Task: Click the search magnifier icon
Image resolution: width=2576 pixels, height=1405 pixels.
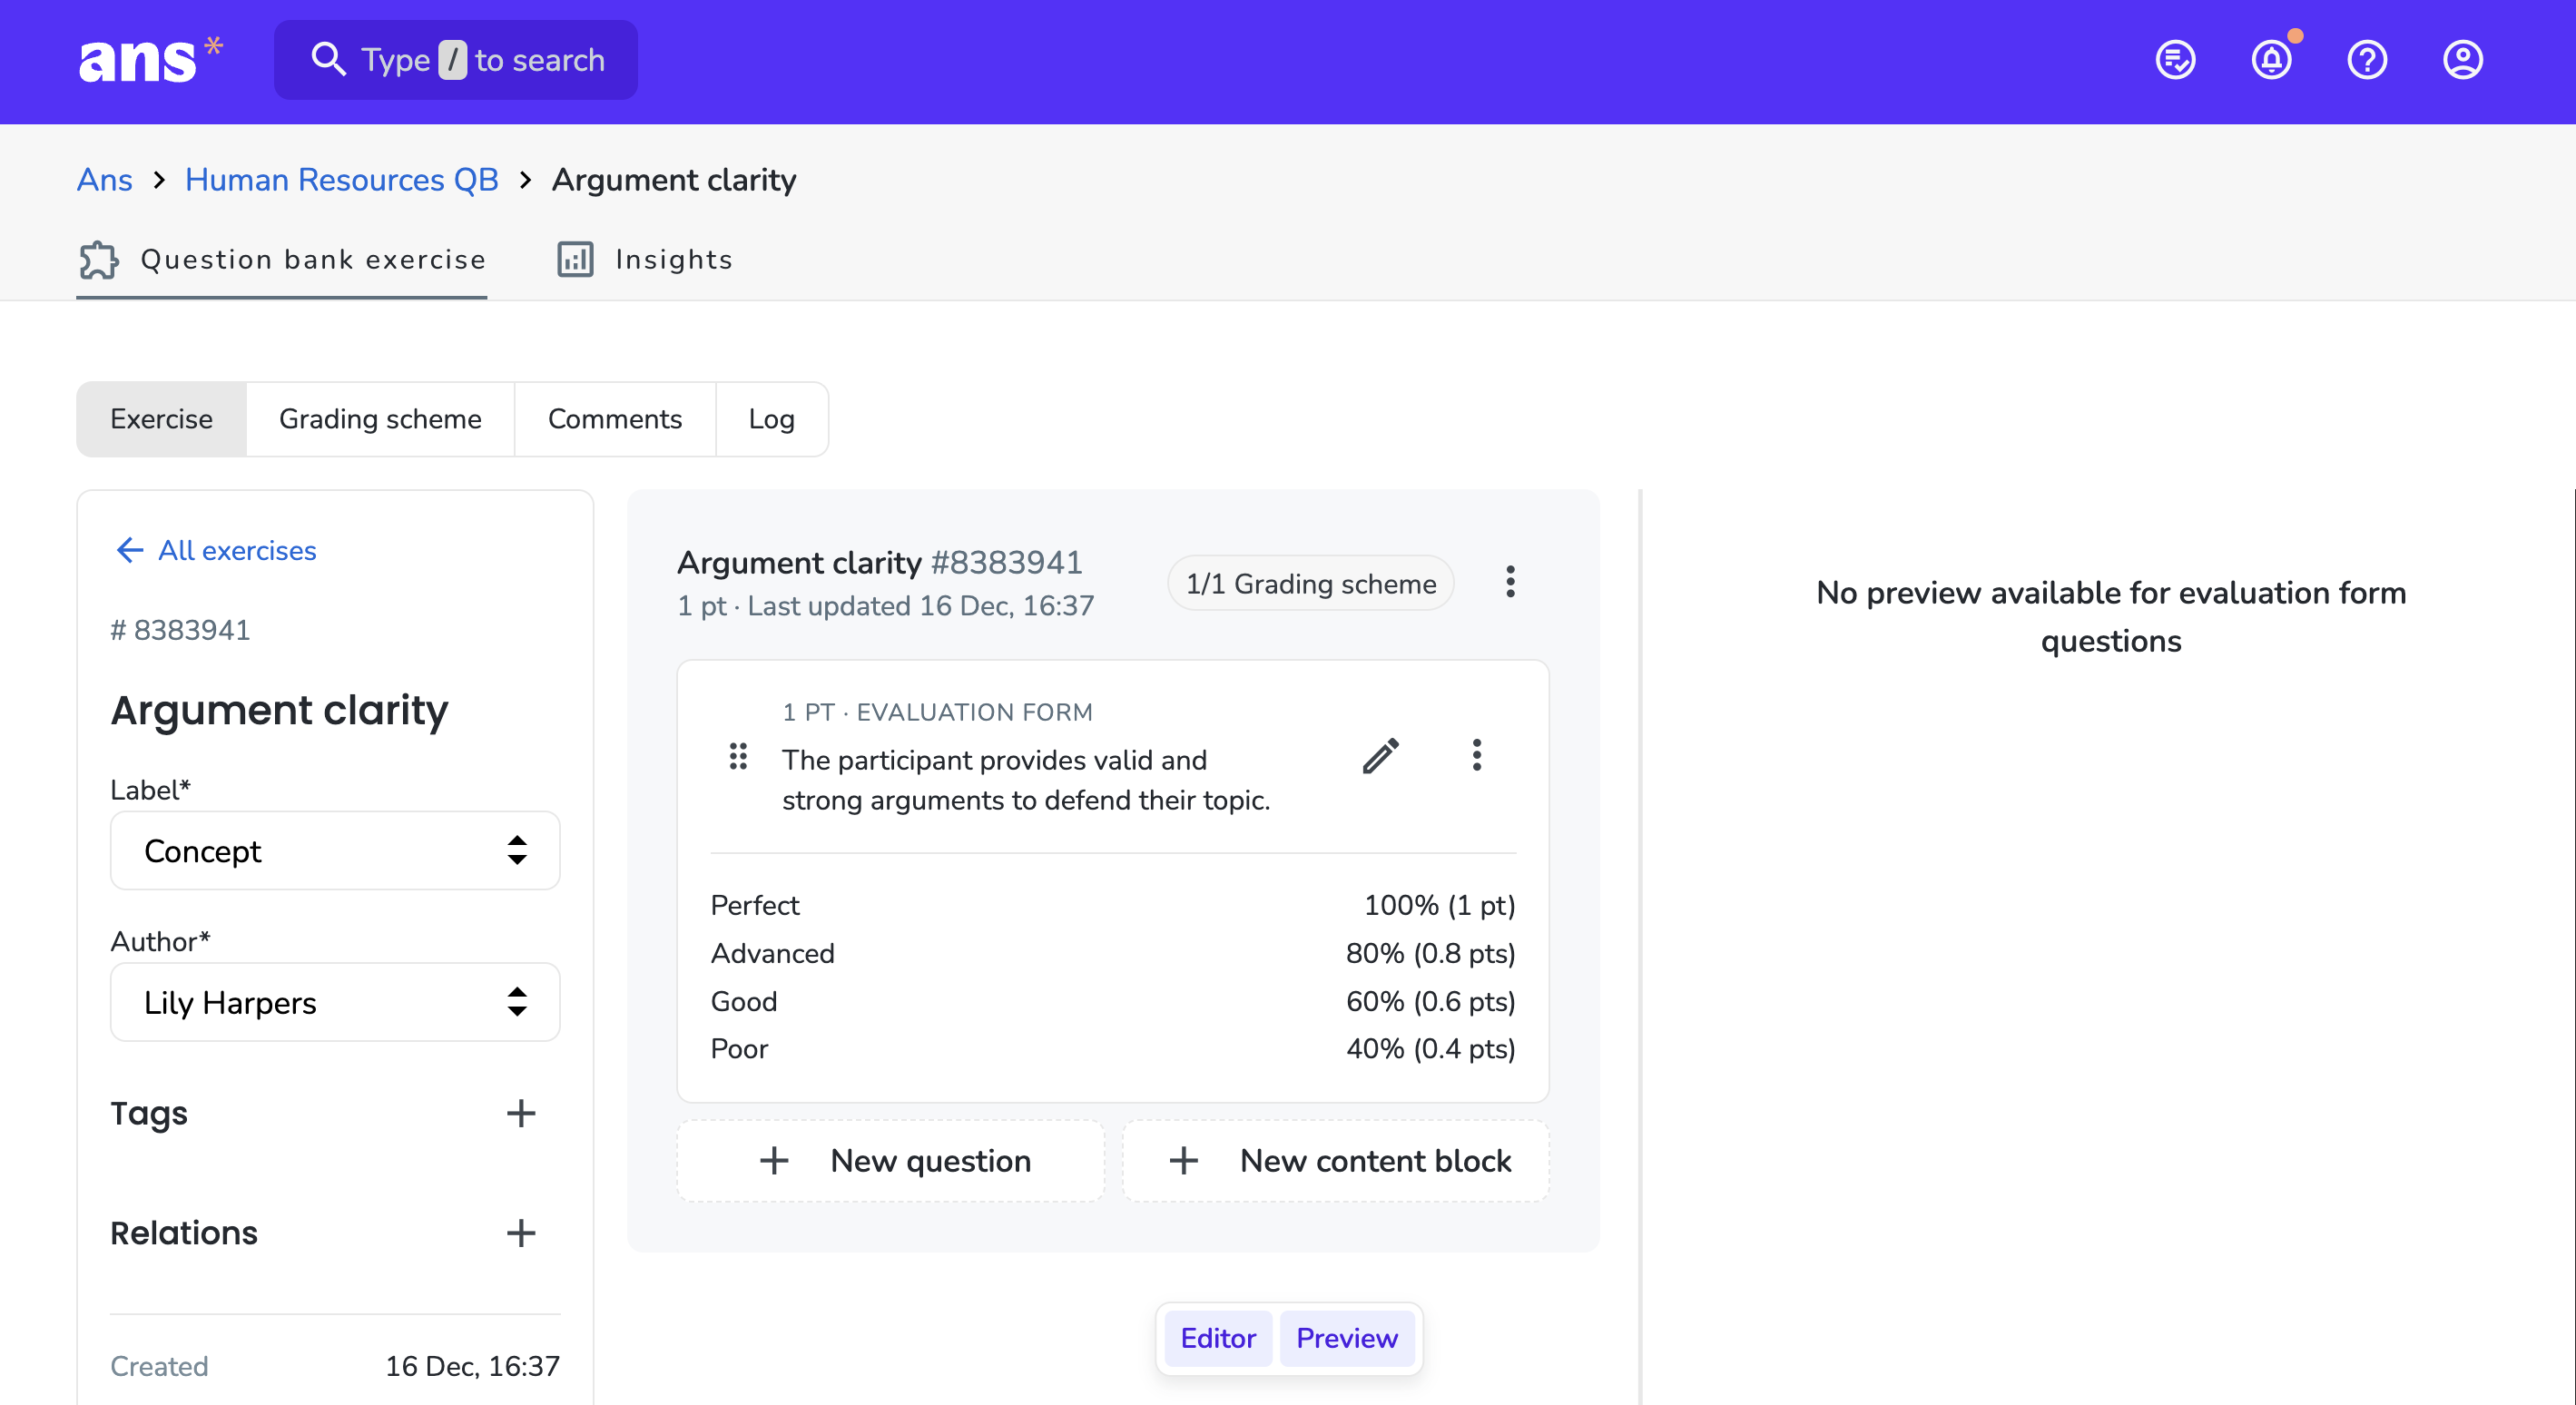Action: pos(328,60)
